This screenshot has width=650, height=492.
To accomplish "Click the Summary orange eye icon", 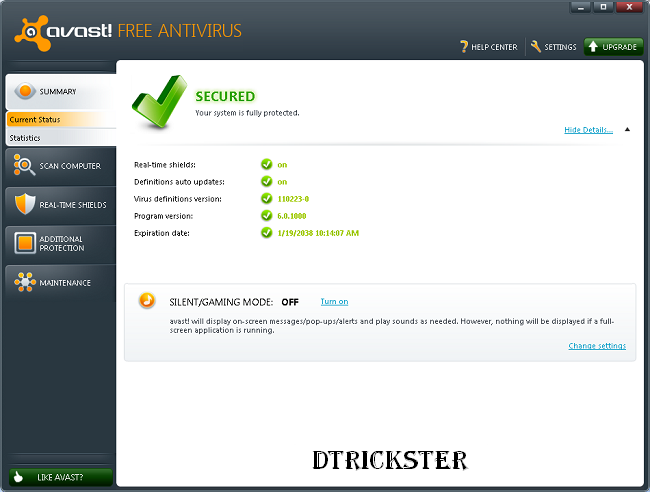I will coord(25,91).
